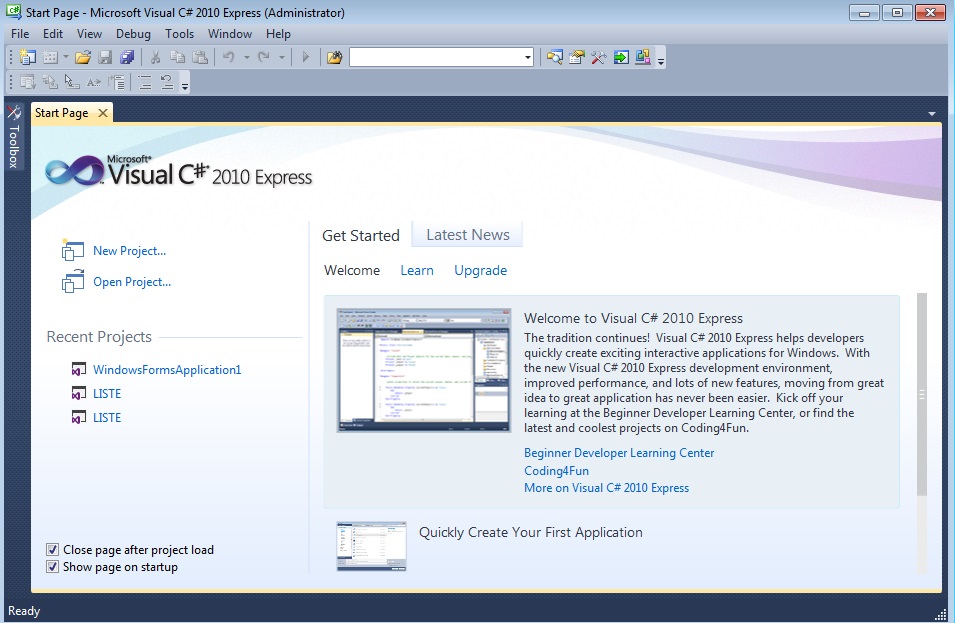Screen dimensions: 955x623
Task: Open the Beginner Developer Learning Center link
Action: [619, 452]
